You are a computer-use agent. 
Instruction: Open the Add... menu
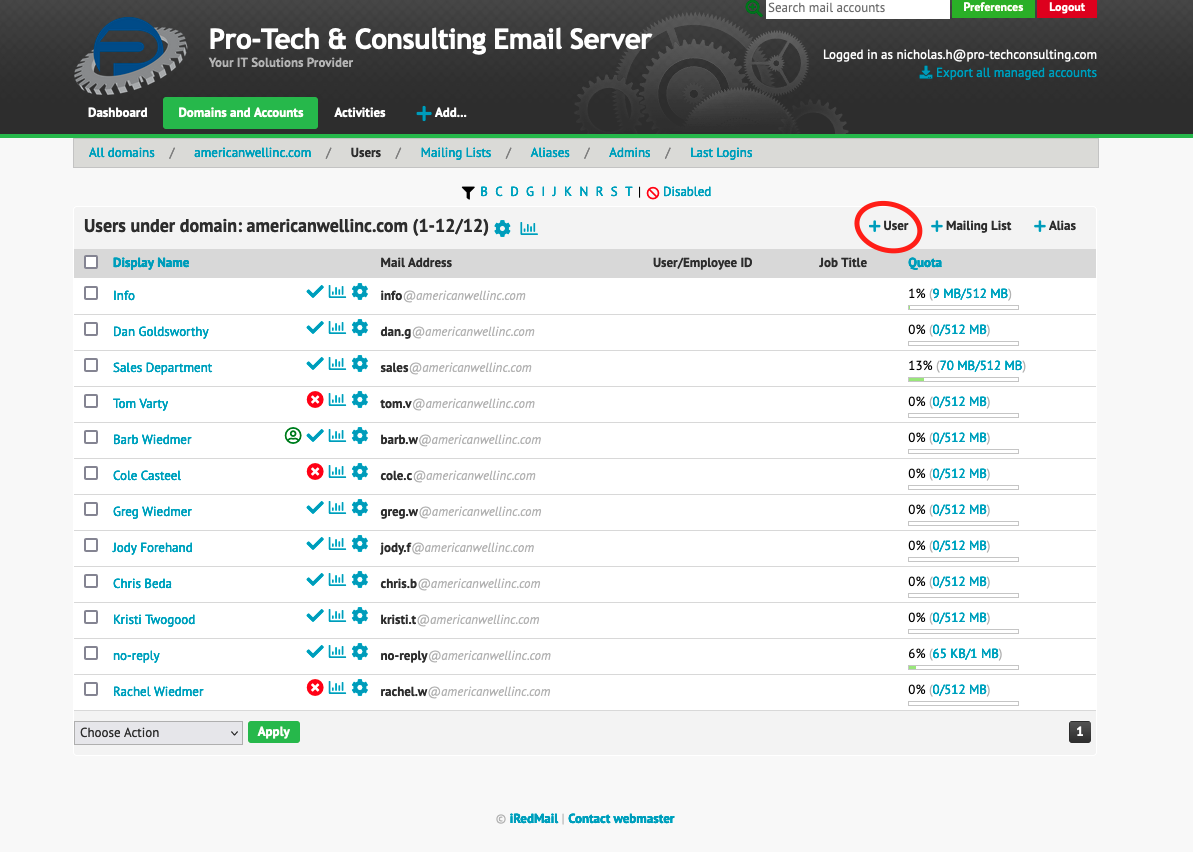click(x=441, y=113)
